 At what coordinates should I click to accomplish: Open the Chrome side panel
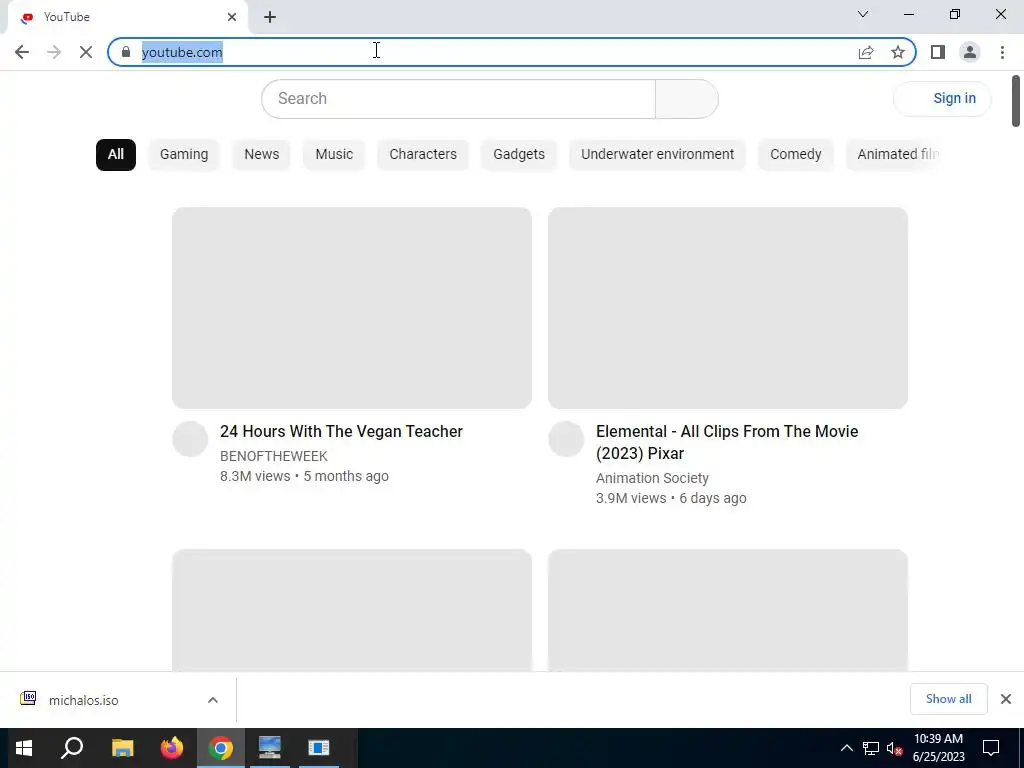pos(938,52)
